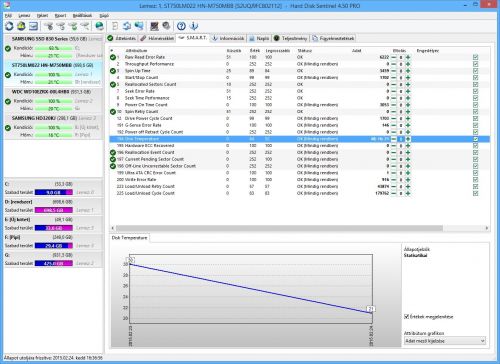The image size is (500, 364).
Task: Switch to the S.M.A.R.T. tab
Action: tap(192, 38)
